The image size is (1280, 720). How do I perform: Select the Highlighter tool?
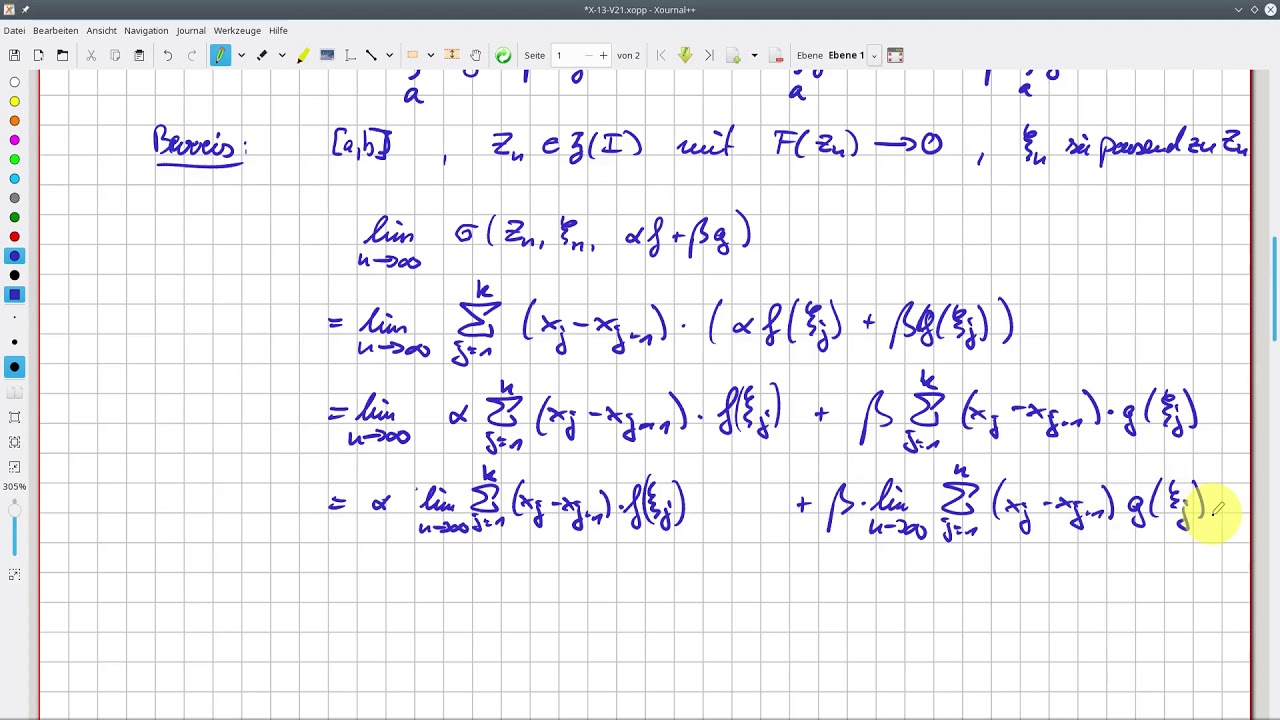(x=303, y=55)
